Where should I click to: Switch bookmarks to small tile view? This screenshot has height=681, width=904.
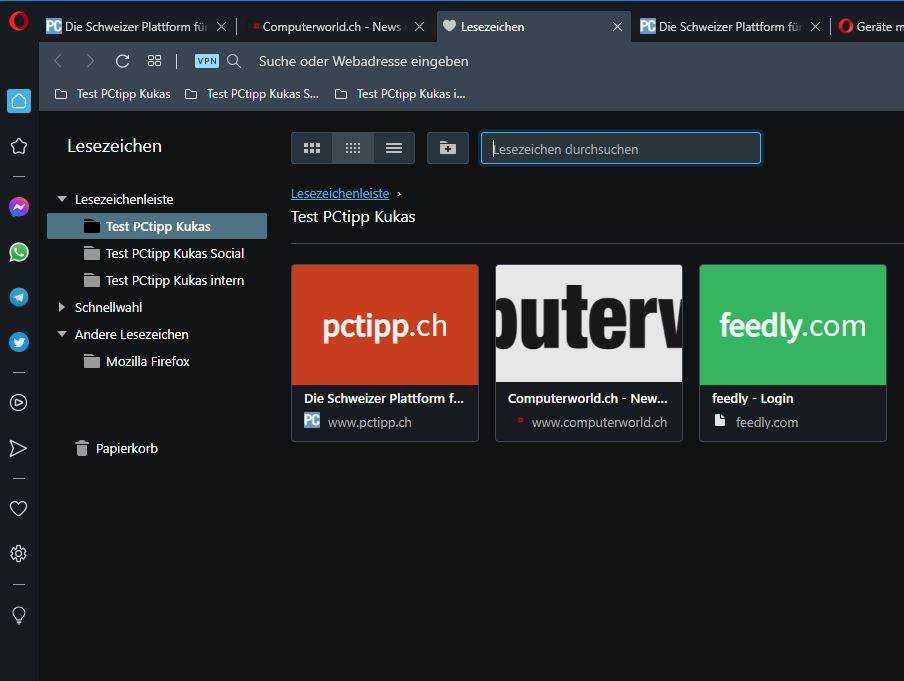pos(353,148)
